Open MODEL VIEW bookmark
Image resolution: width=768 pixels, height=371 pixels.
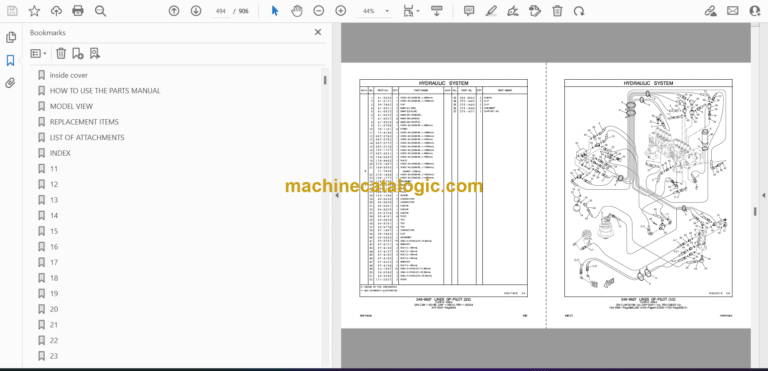click(71, 106)
